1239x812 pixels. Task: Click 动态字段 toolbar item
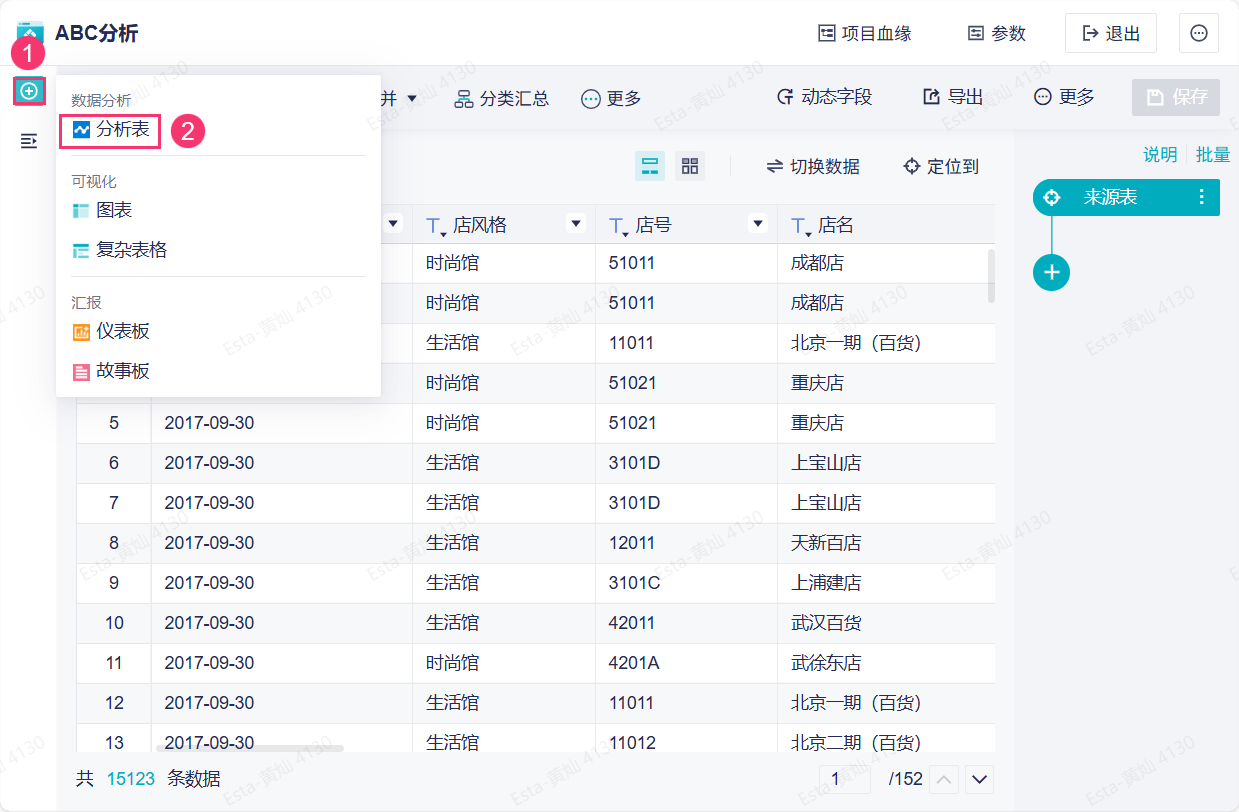(x=825, y=97)
